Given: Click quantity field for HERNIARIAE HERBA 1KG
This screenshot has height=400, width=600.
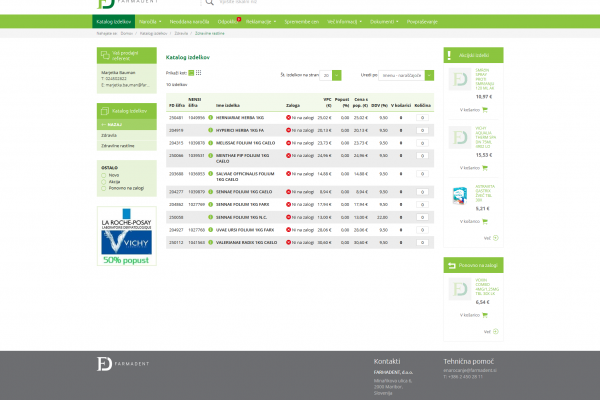Looking at the screenshot, I should tap(422, 118).
